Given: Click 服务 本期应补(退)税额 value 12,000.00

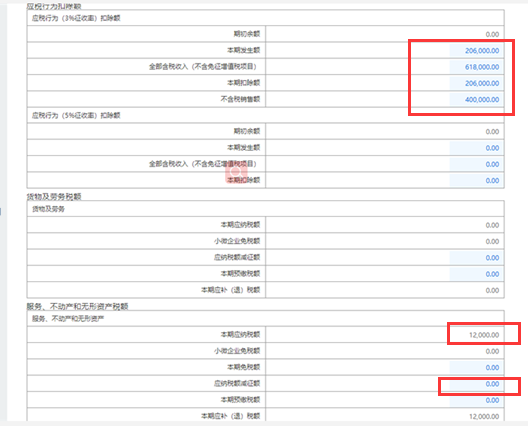Looking at the screenshot, I should [484, 417].
